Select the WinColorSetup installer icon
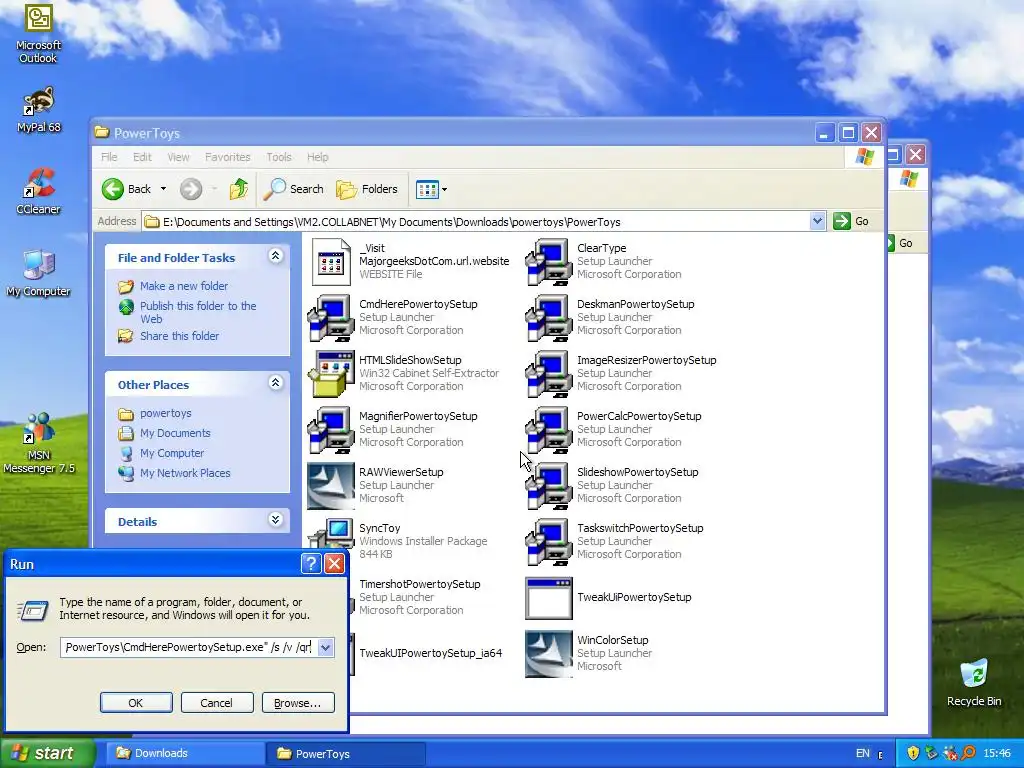This screenshot has height=768, width=1024. pyautogui.click(x=549, y=654)
